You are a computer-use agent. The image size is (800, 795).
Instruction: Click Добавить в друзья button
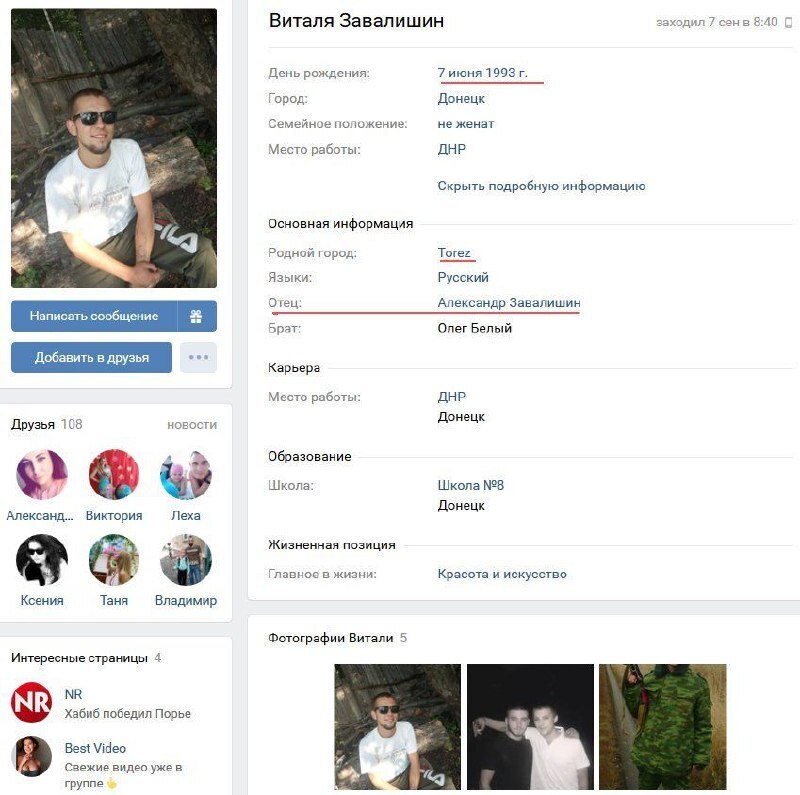(x=91, y=357)
